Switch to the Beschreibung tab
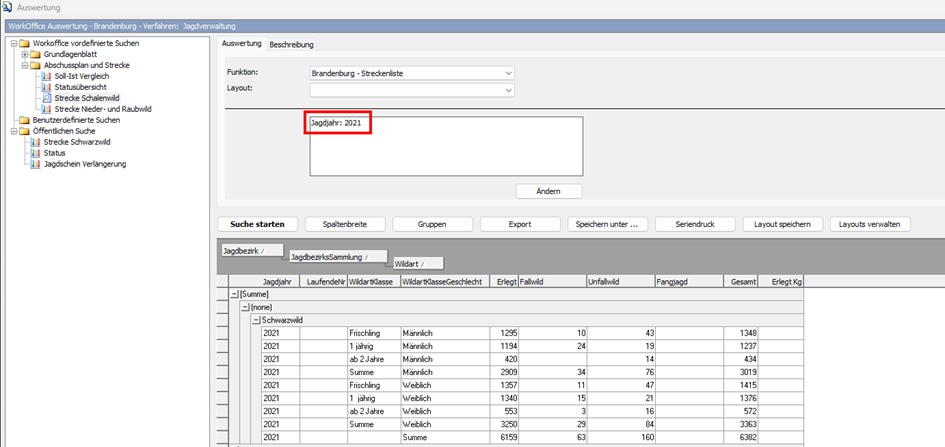The height and width of the screenshot is (447, 945). click(291, 44)
